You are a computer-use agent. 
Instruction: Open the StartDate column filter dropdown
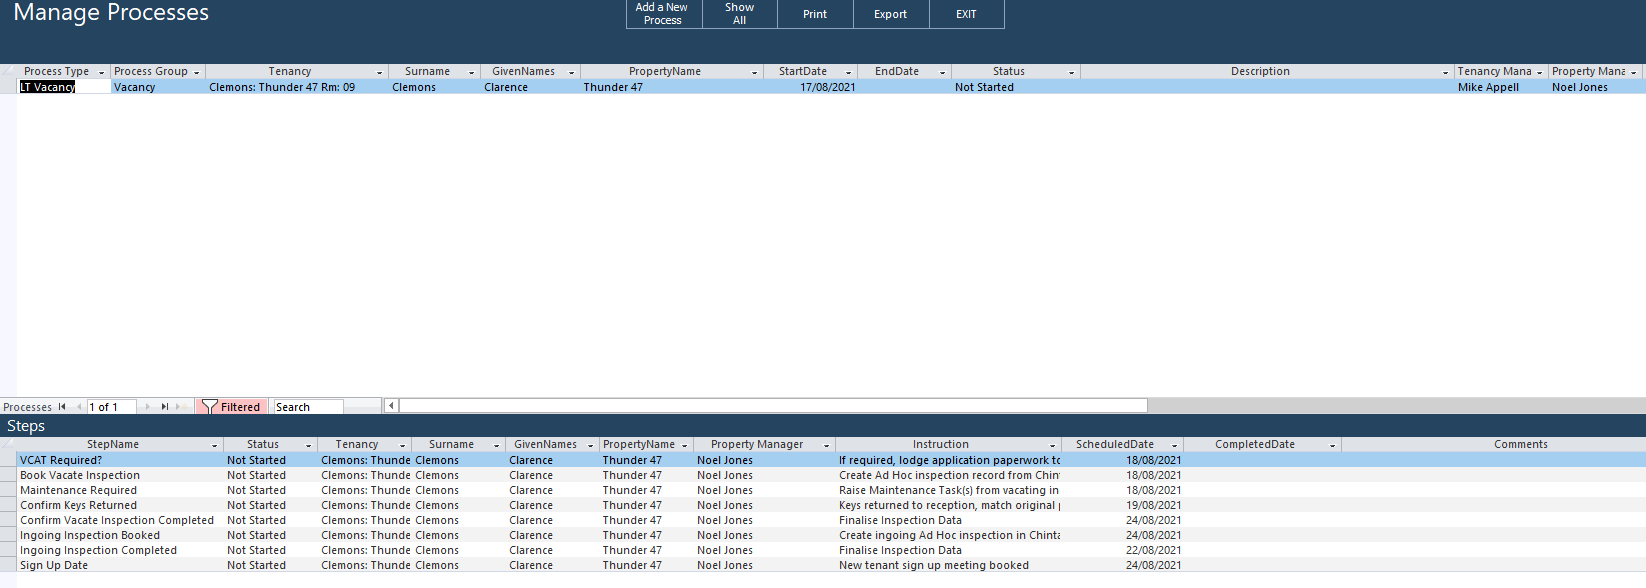pos(848,72)
